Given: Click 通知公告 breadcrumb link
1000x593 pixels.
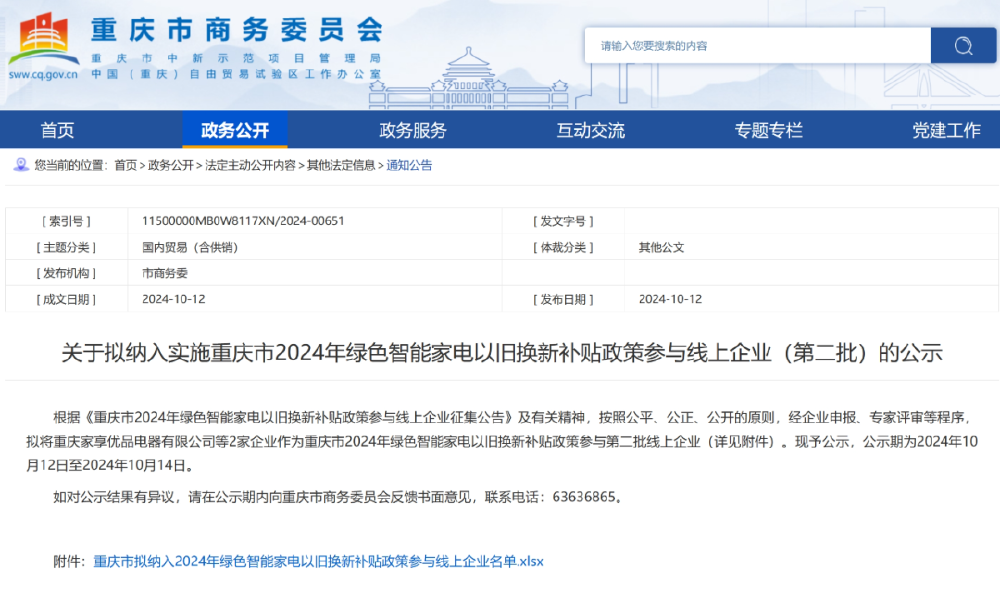Looking at the screenshot, I should point(410,165).
